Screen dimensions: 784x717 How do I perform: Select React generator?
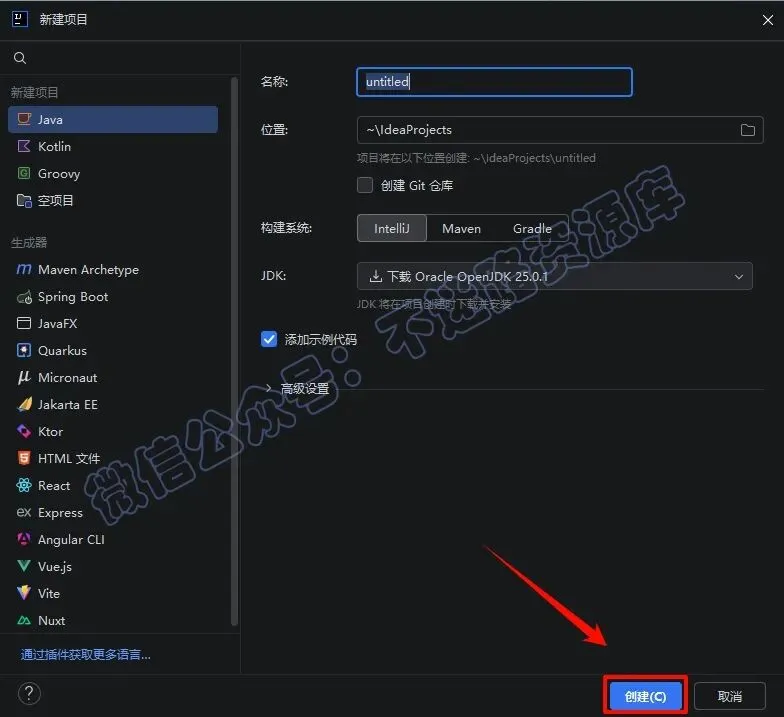tap(113, 486)
